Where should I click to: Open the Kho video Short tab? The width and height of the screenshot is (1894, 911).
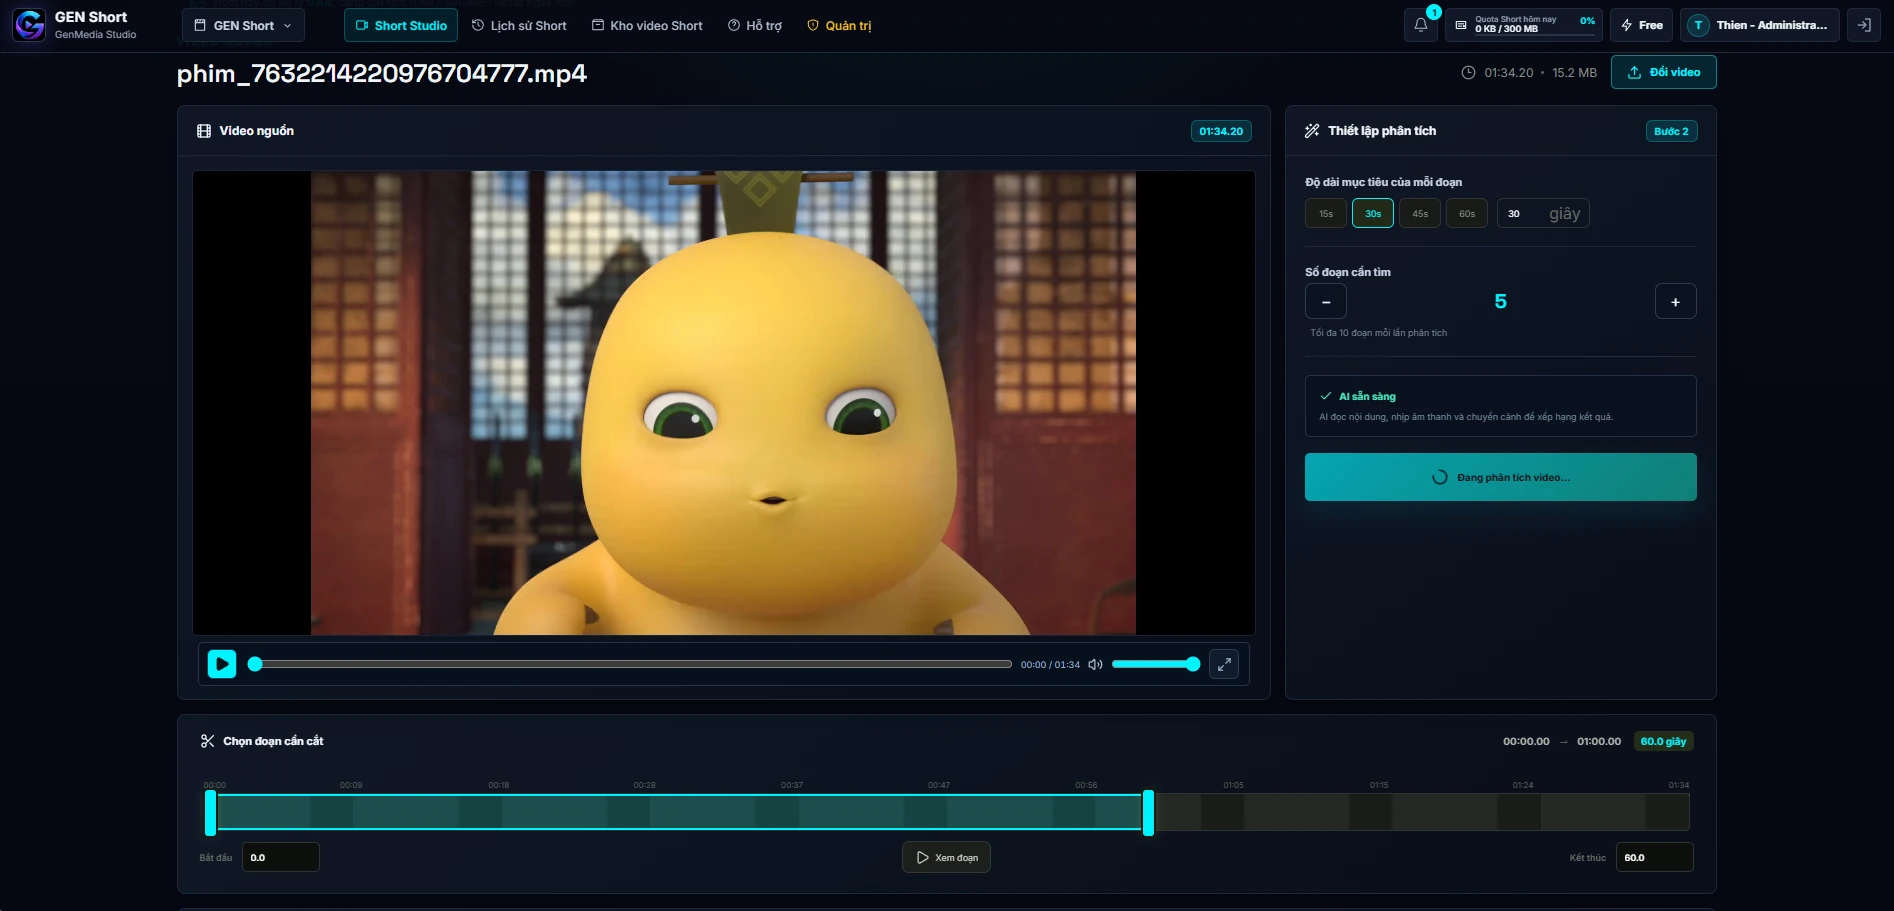(647, 25)
